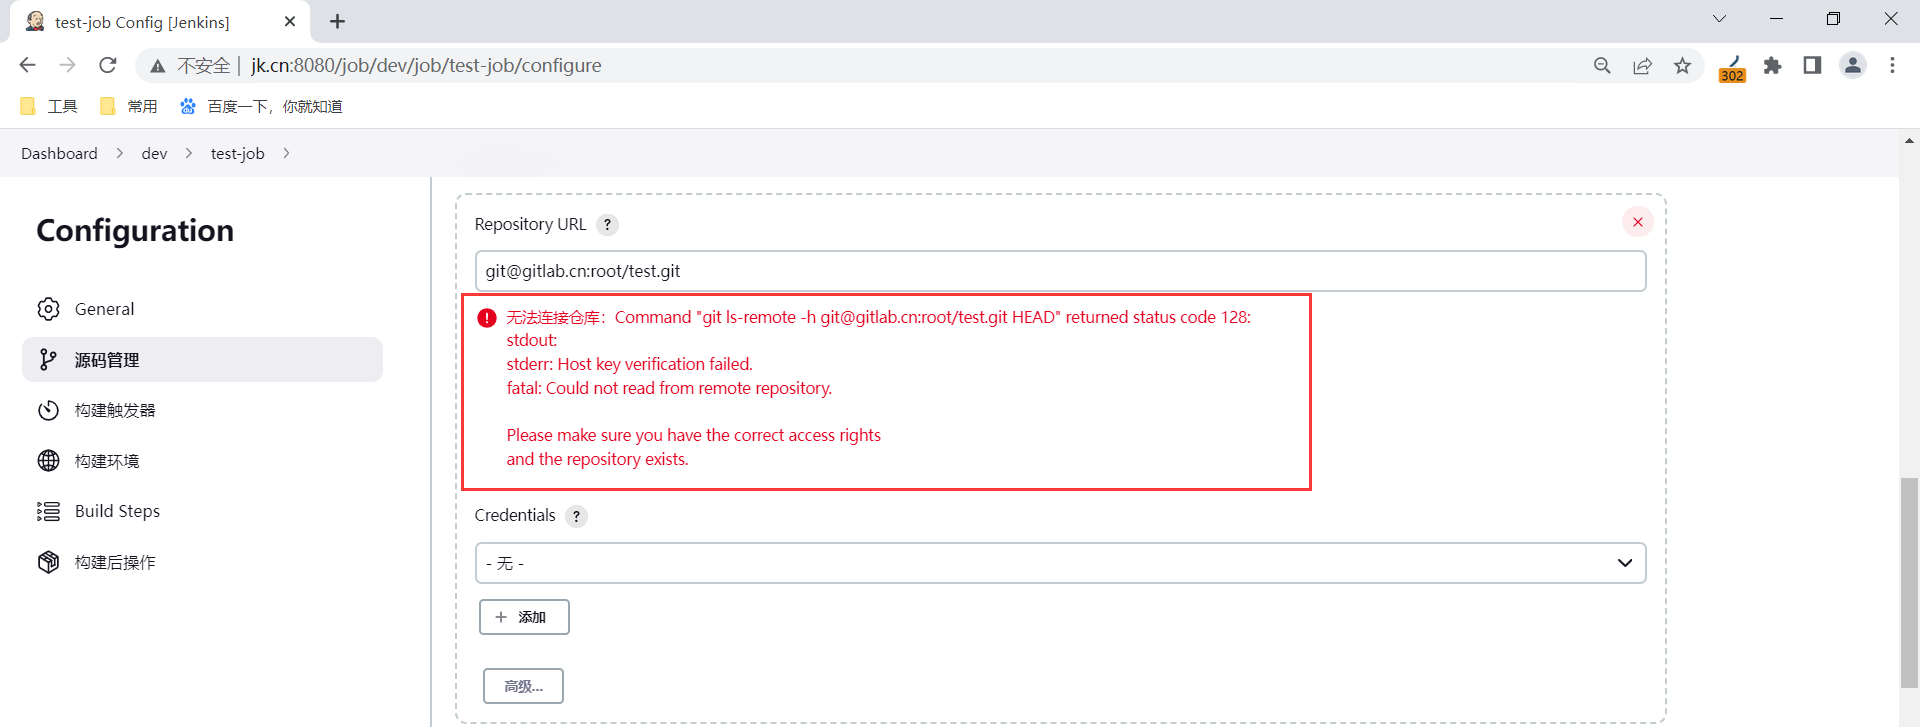Click the share page icon

pyautogui.click(x=1642, y=66)
